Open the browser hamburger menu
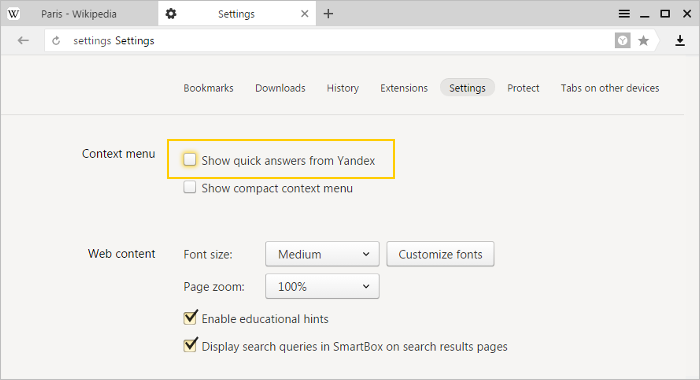The image size is (700, 380). tap(624, 14)
